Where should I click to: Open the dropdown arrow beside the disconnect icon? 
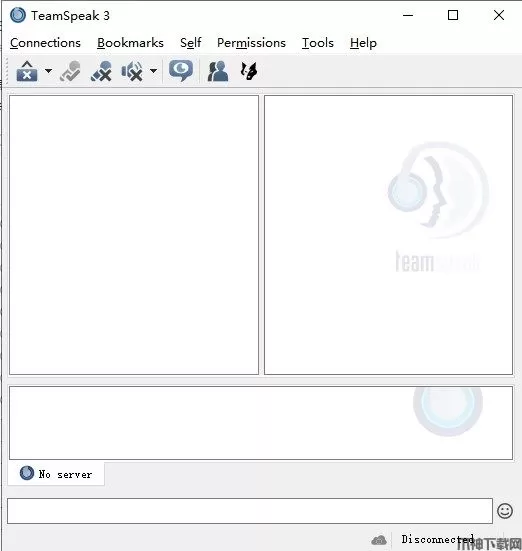tap(48, 71)
